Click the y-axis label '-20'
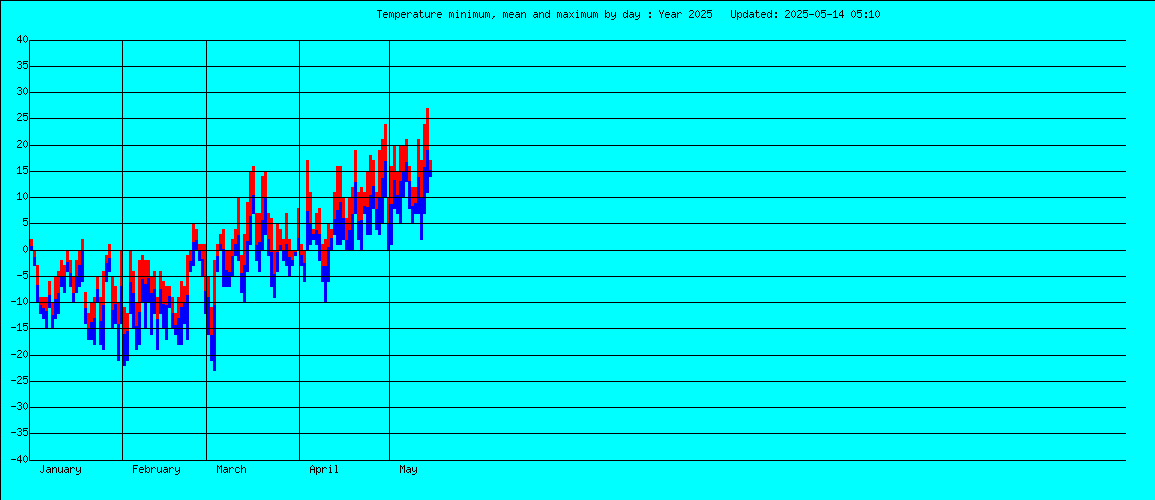 tap(19, 355)
